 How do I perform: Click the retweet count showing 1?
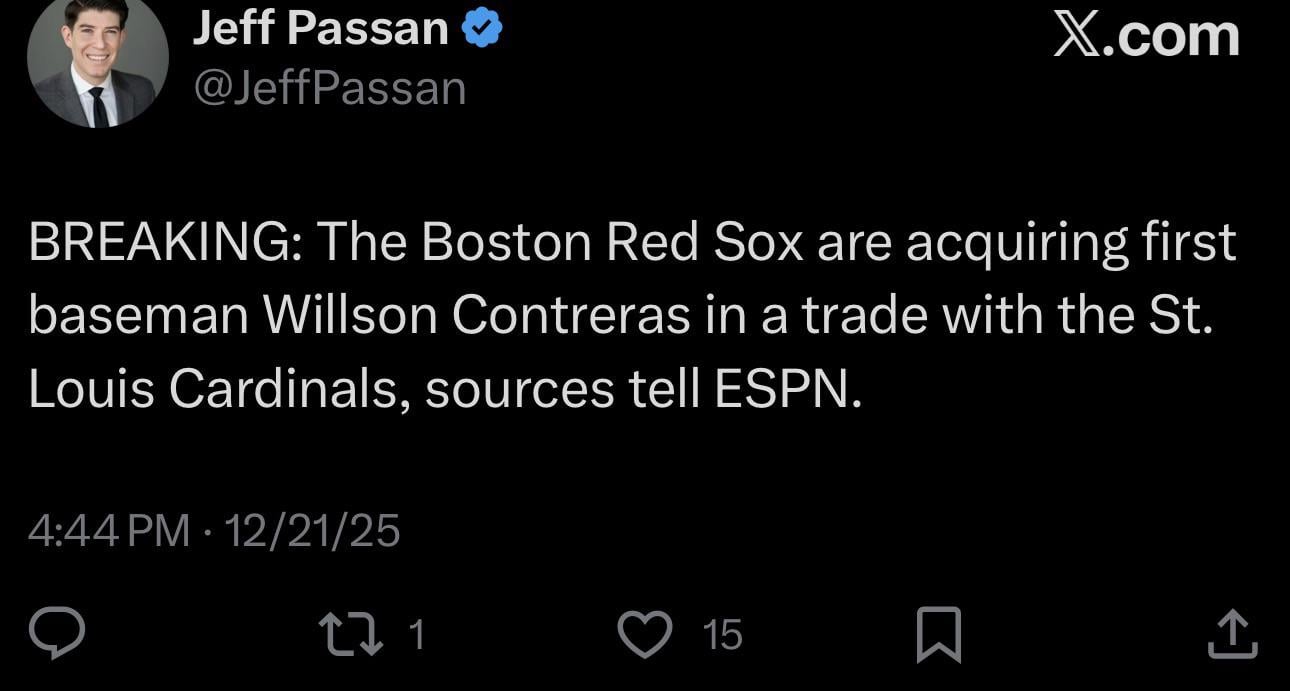[x=418, y=633]
